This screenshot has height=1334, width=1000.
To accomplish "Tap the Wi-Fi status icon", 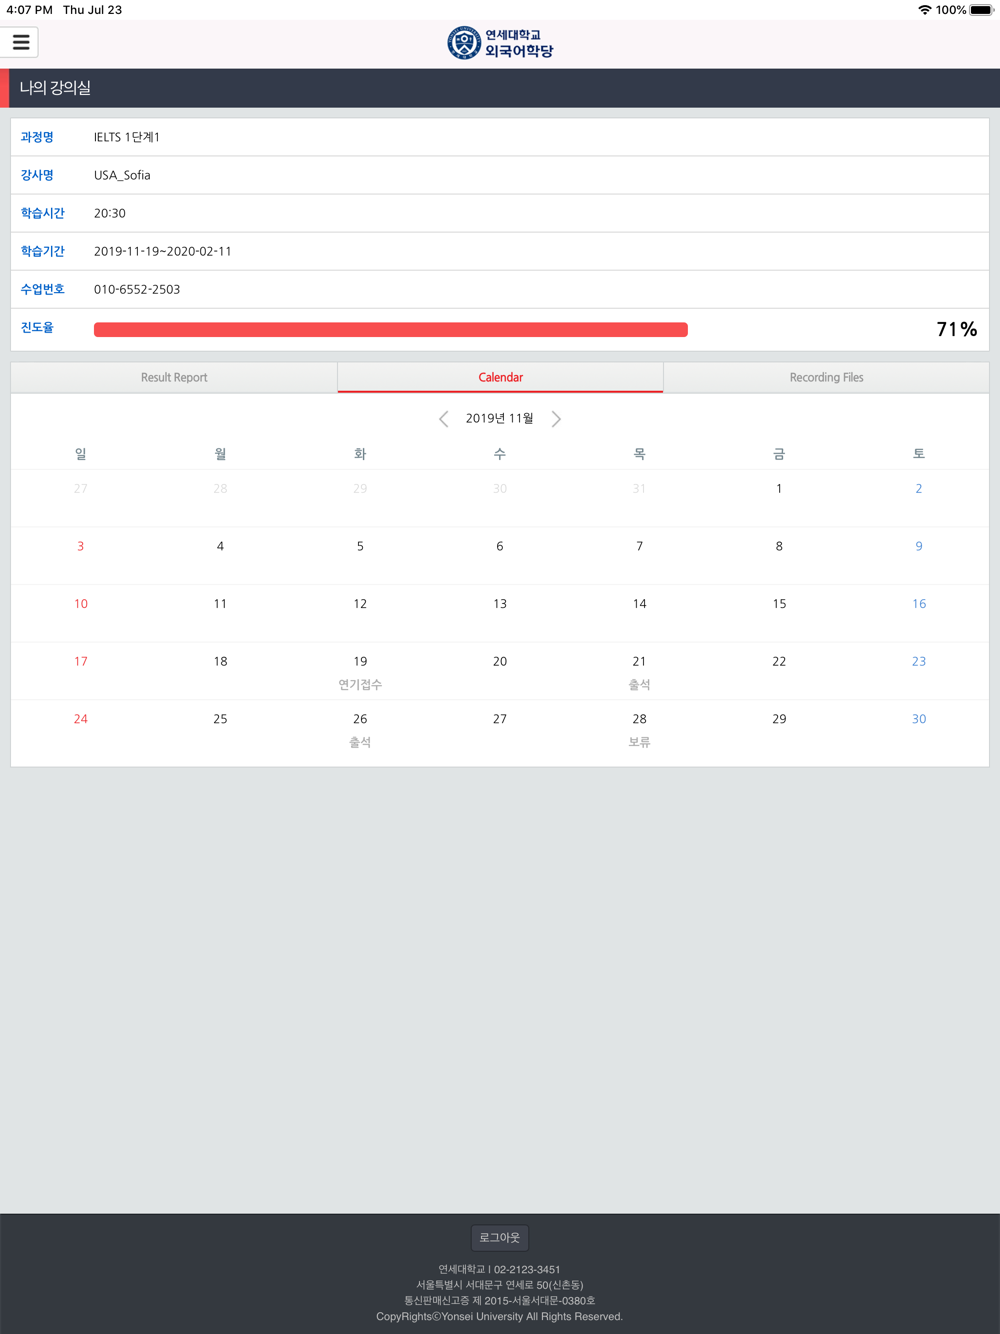I will pos(924,10).
